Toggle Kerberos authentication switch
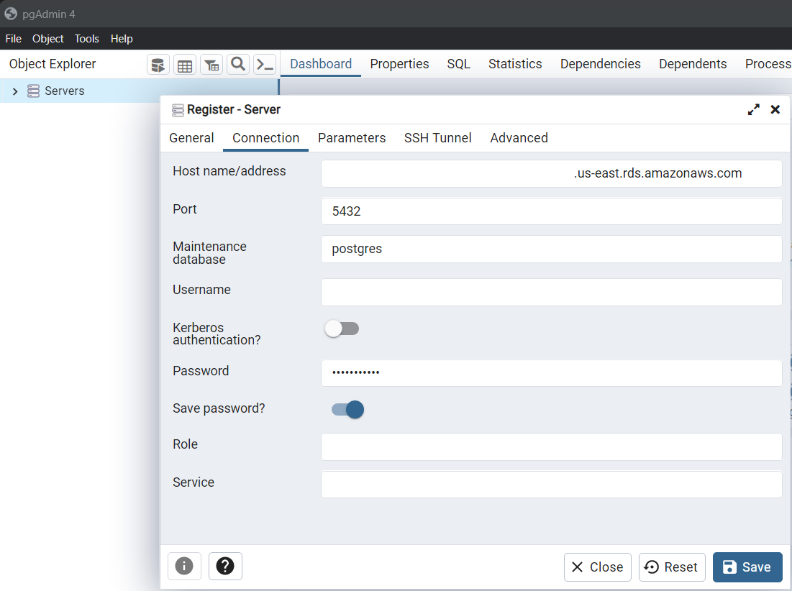The width and height of the screenshot is (792, 591). point(342,329)
